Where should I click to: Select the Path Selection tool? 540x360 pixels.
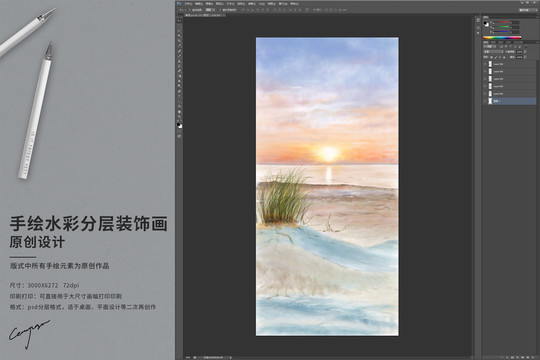pos(179,101)
